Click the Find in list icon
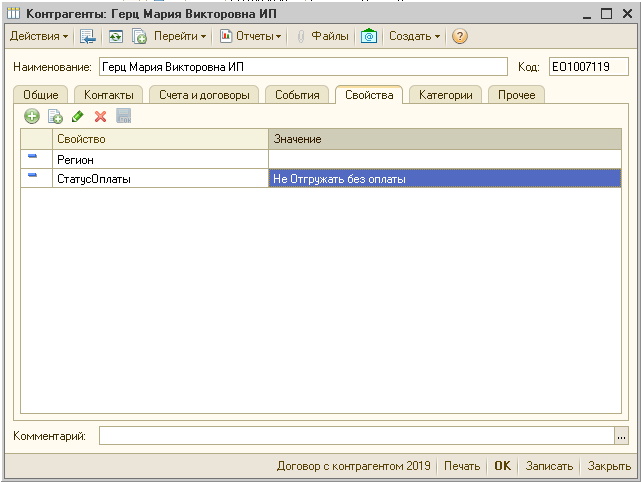The width and height of the screenshot is (641, 482). pos(89,36)
